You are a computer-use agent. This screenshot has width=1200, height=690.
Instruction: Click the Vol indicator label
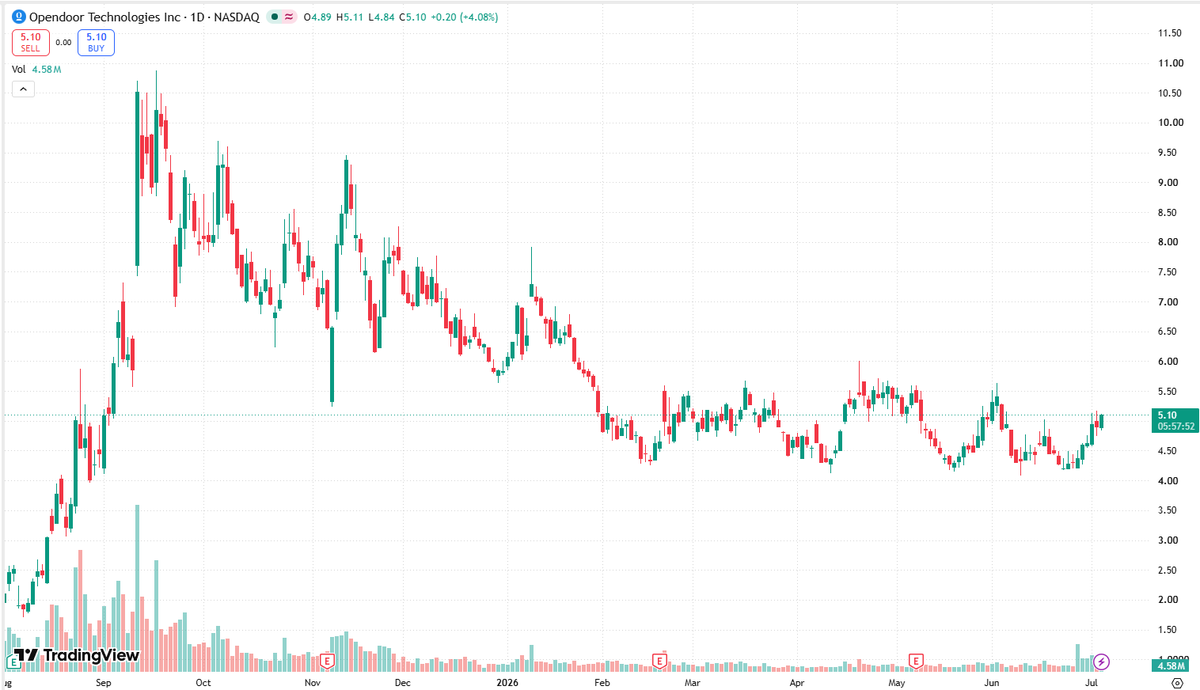pos(18,69)
